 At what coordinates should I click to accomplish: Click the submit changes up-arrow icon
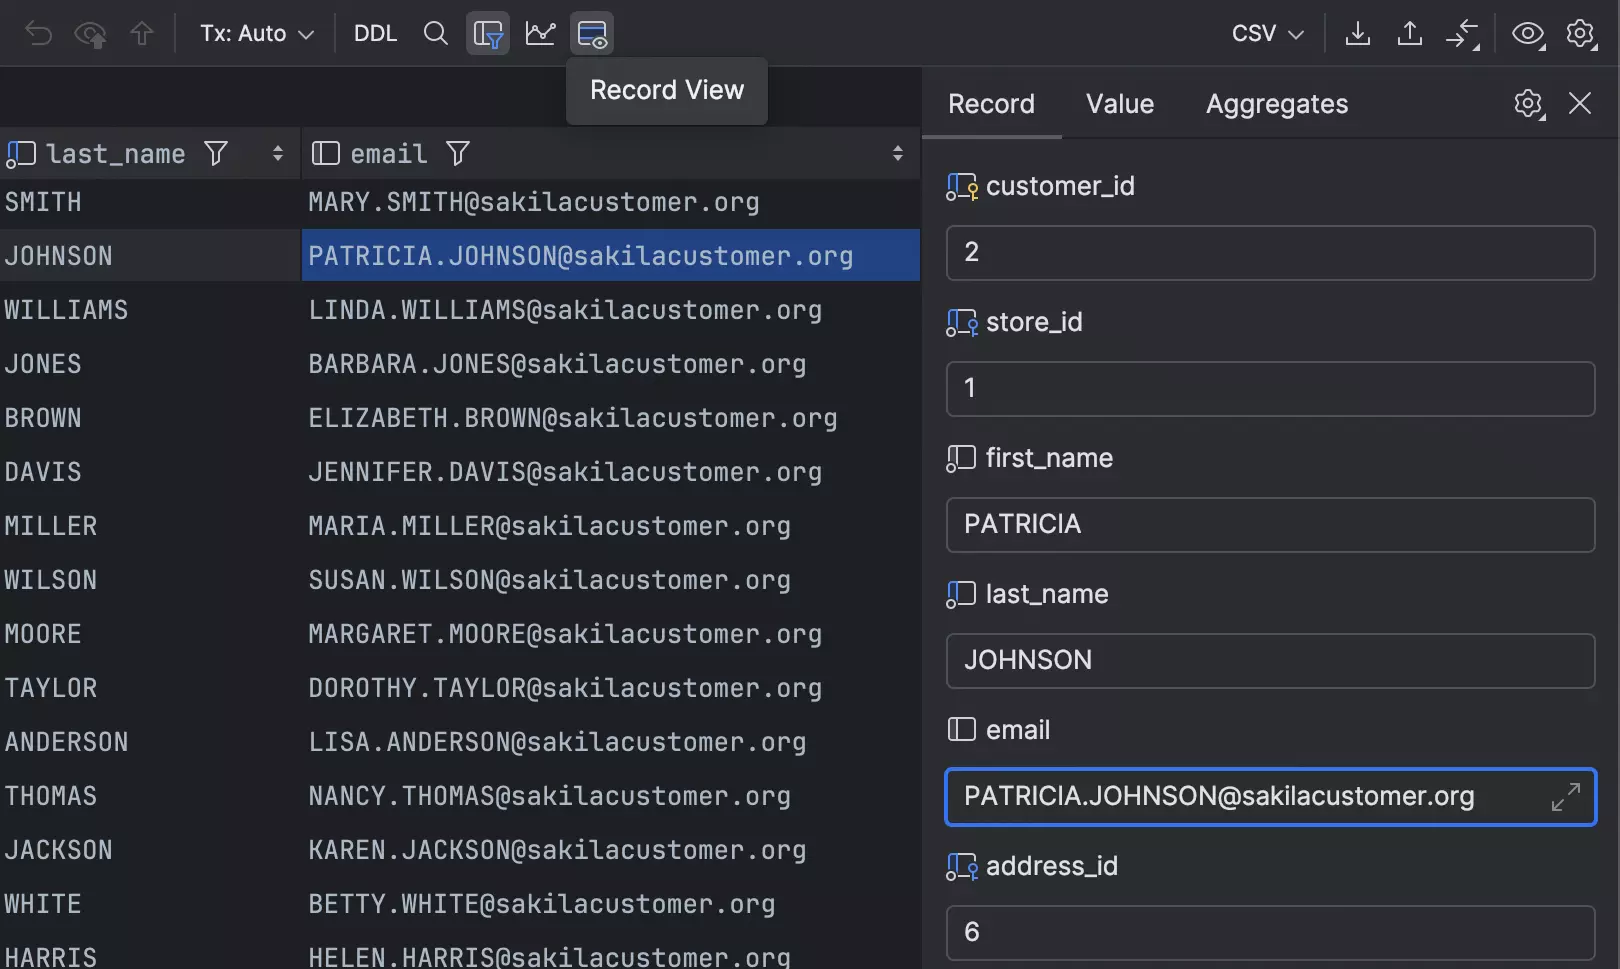click(142, 34)
